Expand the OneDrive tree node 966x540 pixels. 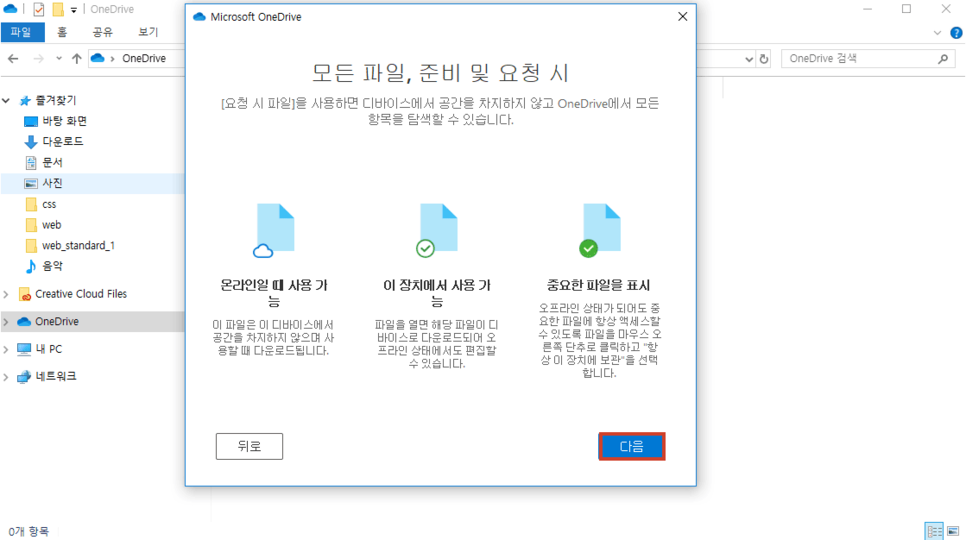(6, 321)
